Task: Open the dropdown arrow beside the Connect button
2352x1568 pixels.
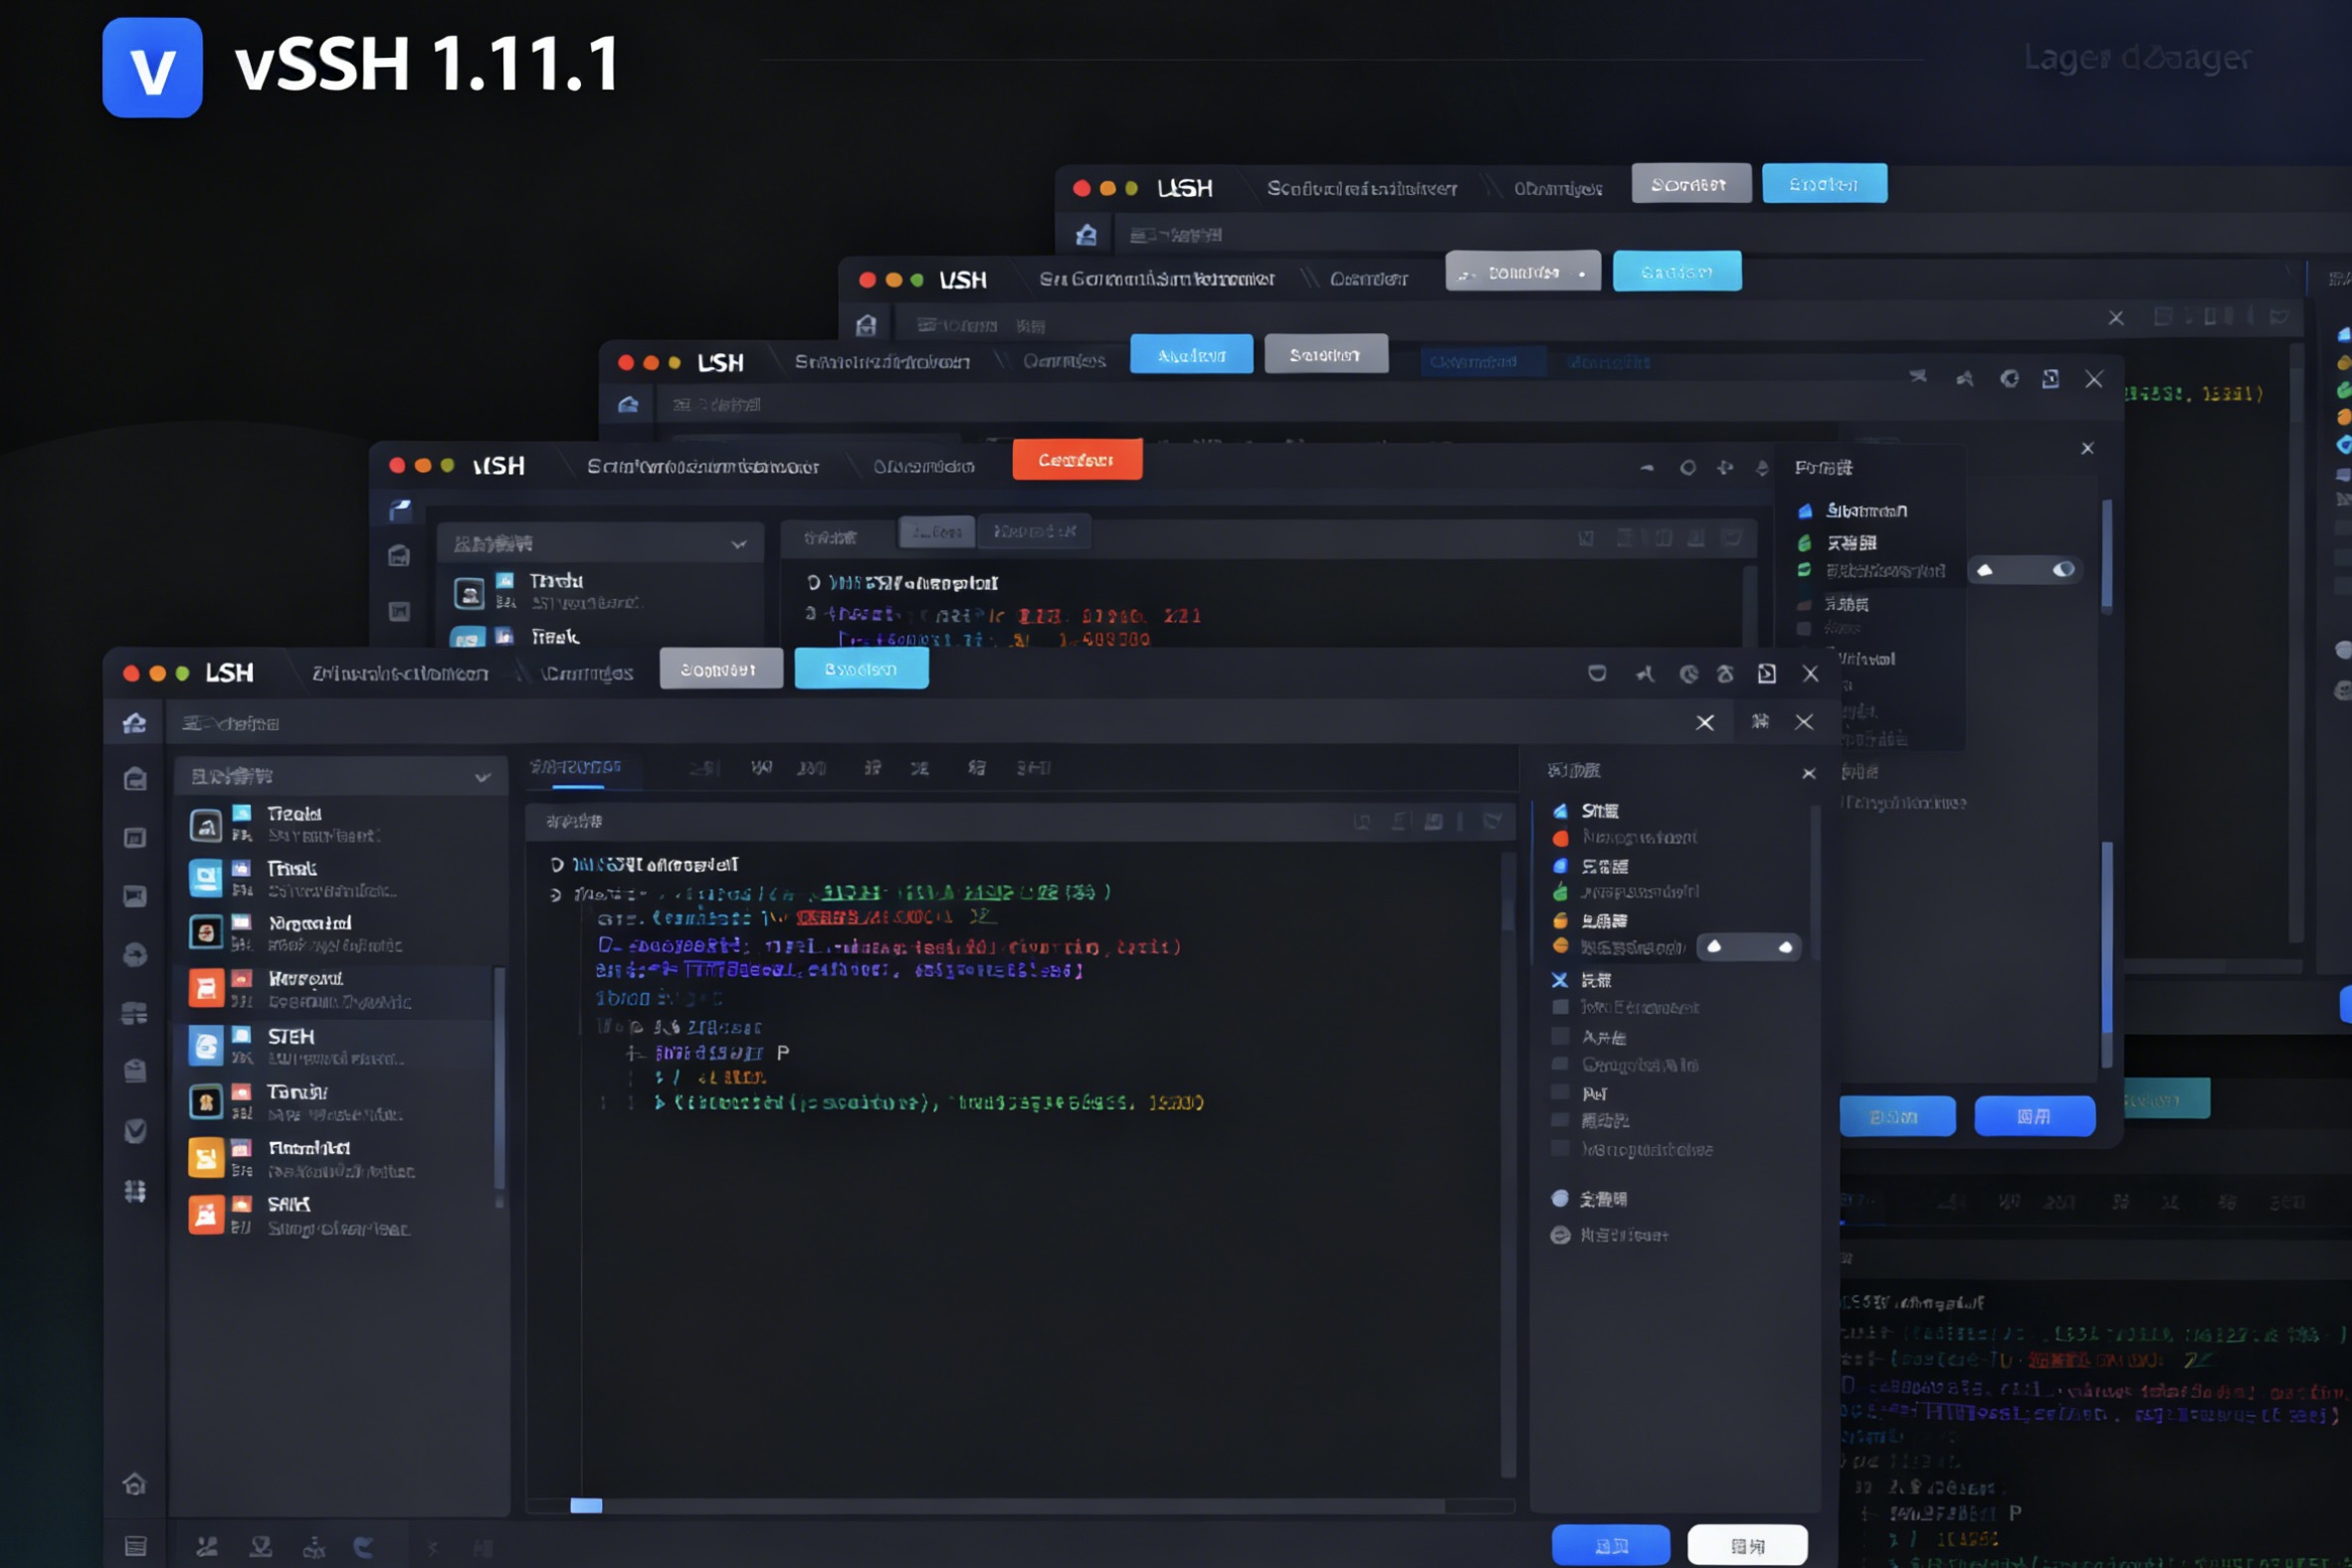Action: (1583, 271)
